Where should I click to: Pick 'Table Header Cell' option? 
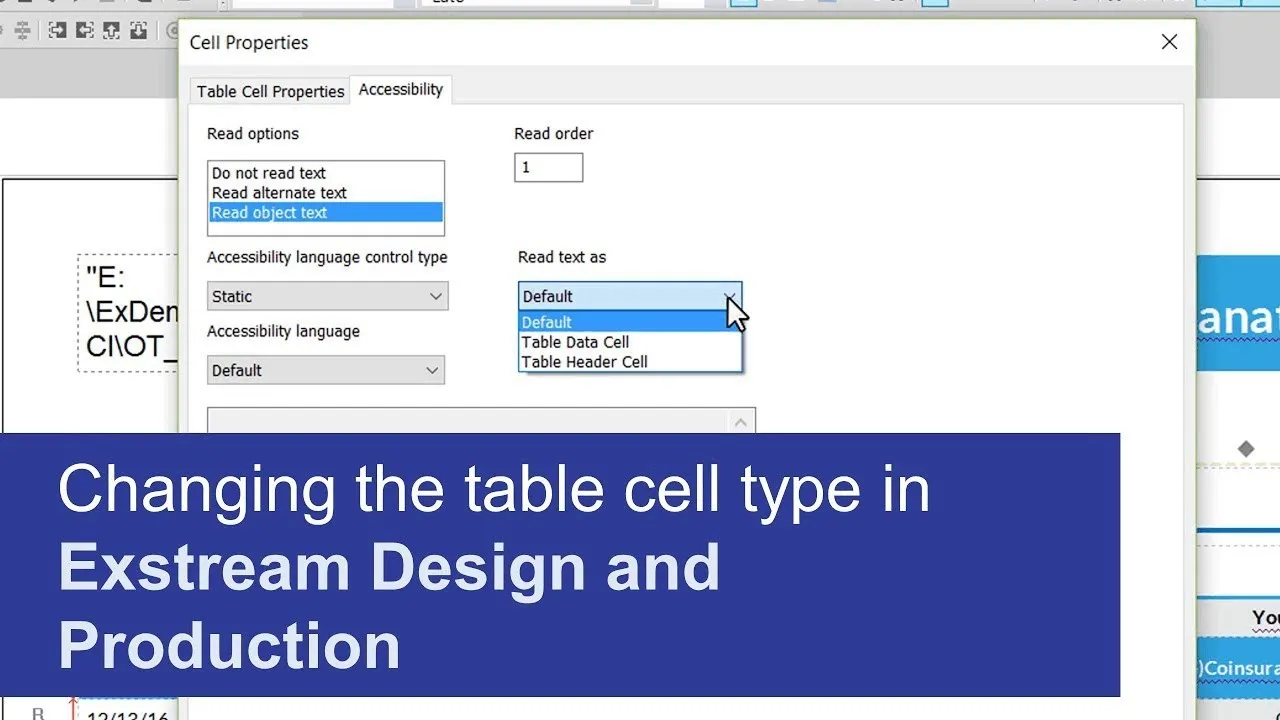tap(630, 362)
